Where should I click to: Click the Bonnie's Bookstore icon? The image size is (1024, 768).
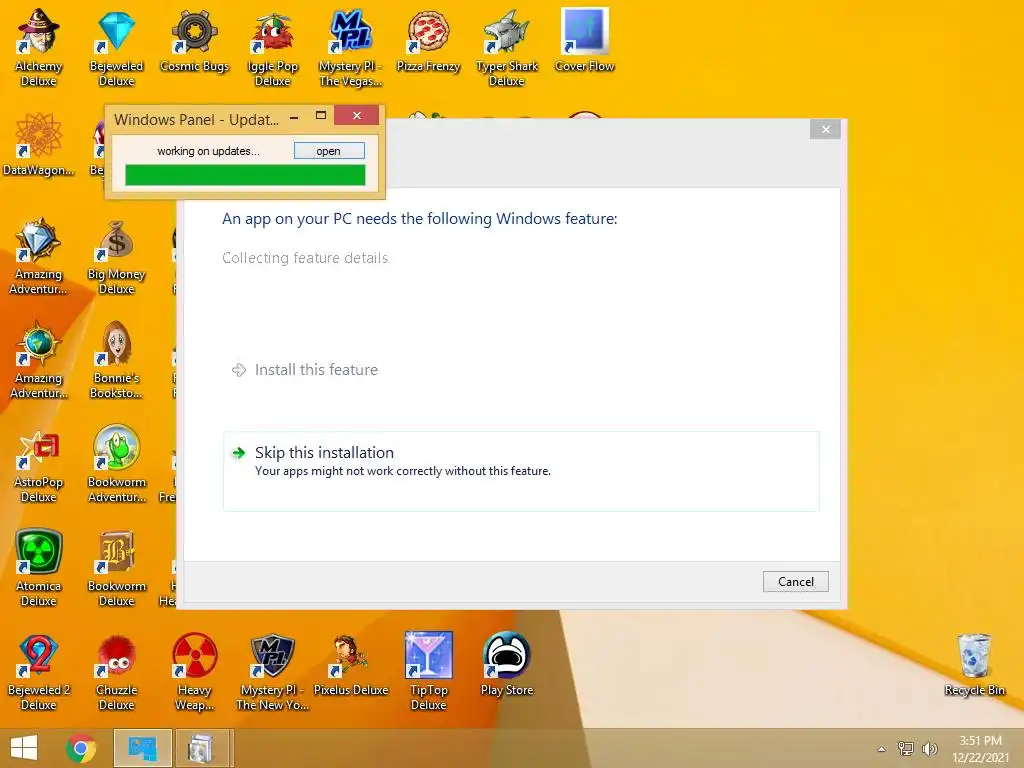[x=116, y=359]
